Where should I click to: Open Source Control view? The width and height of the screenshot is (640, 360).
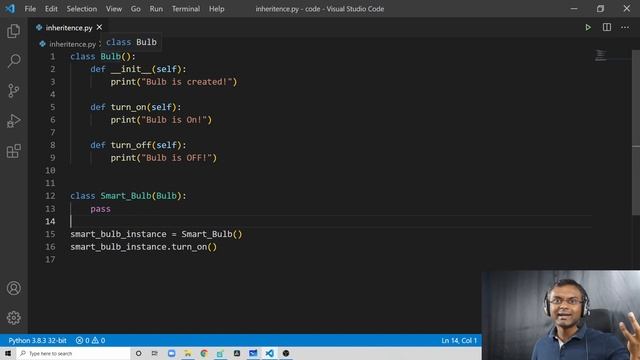pos(13,91)
